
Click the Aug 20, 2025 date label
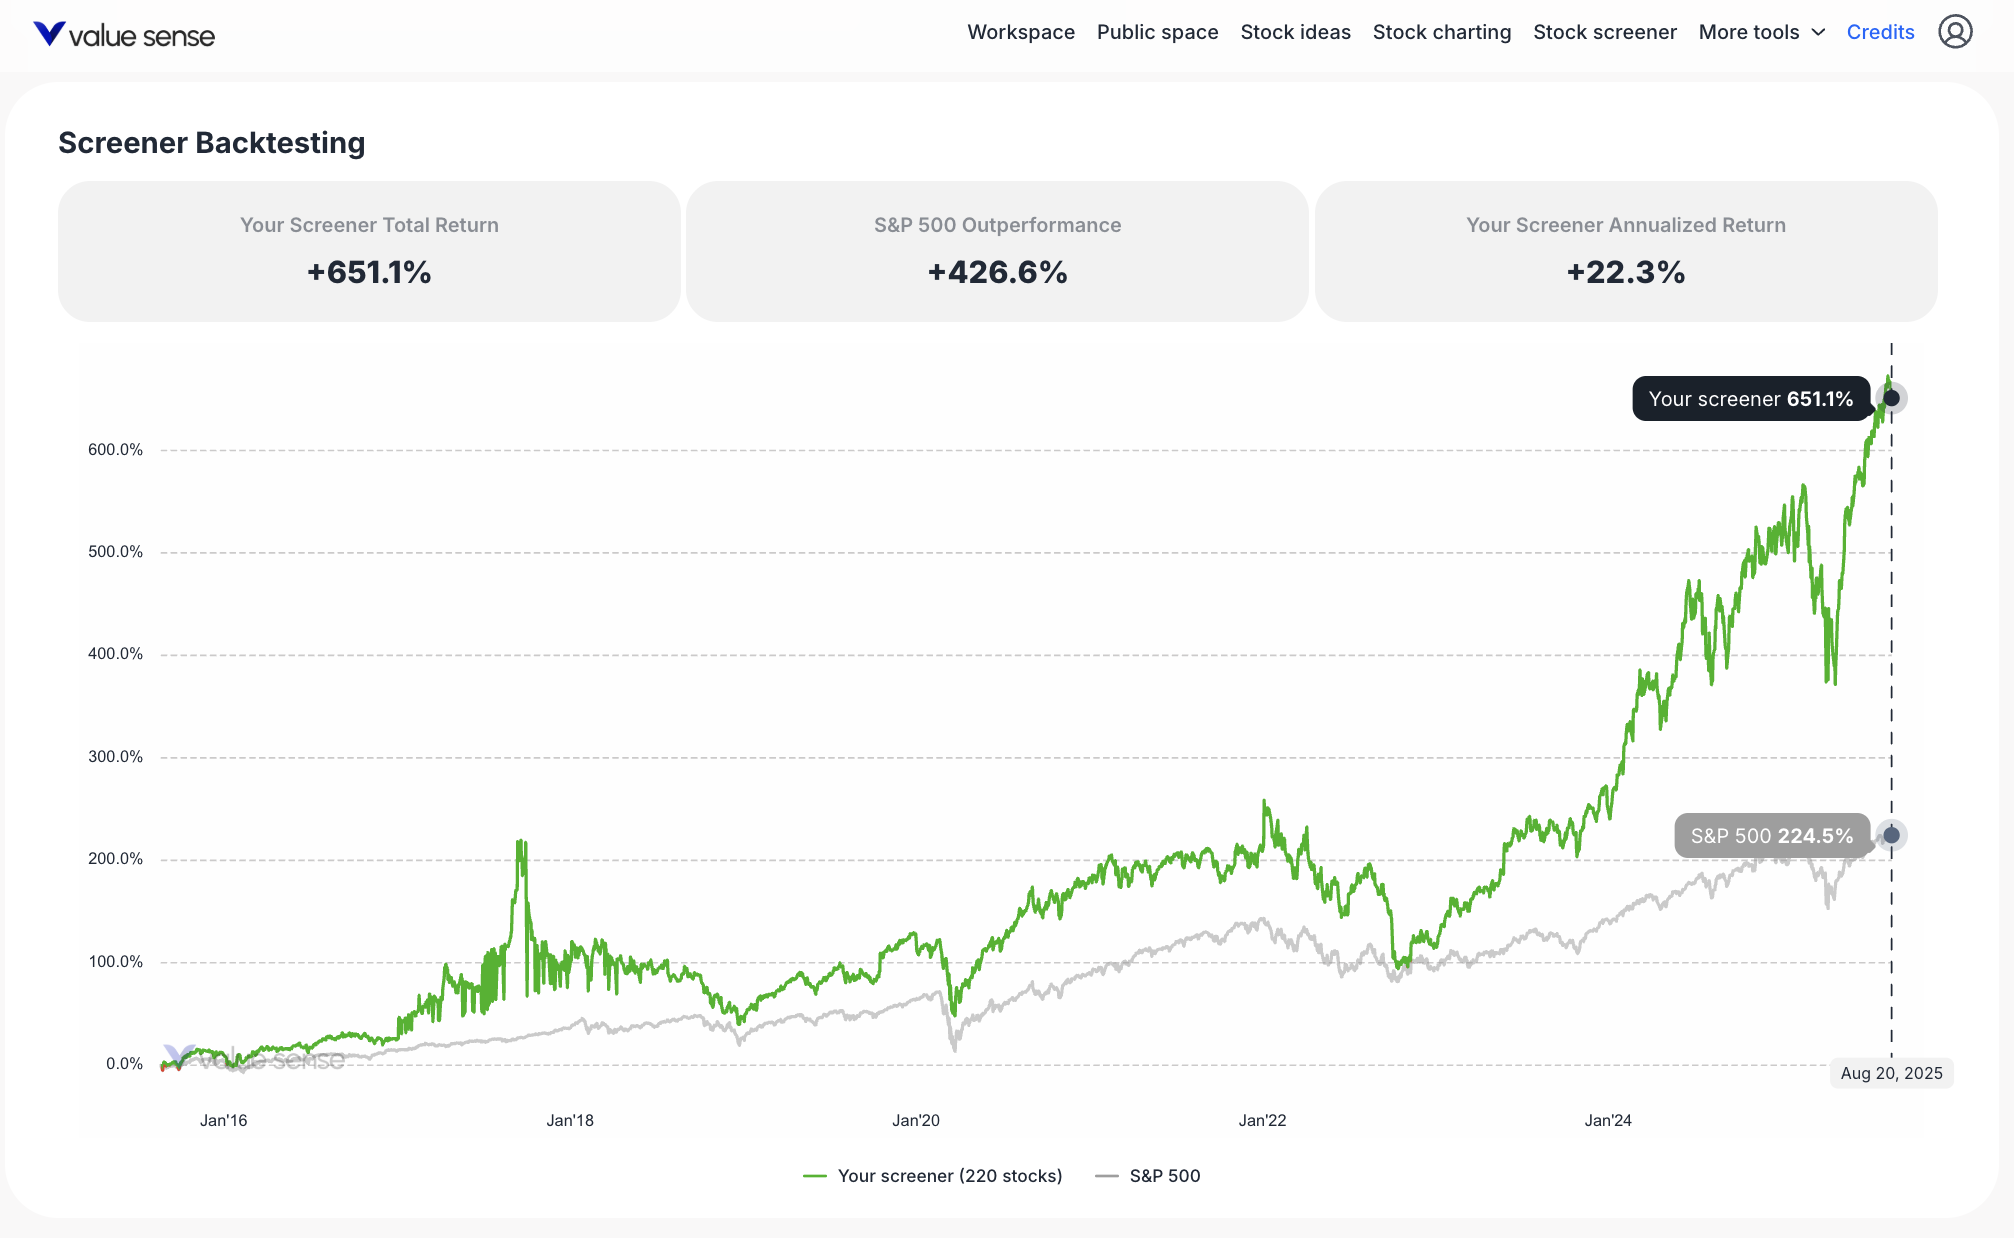1891,1073
